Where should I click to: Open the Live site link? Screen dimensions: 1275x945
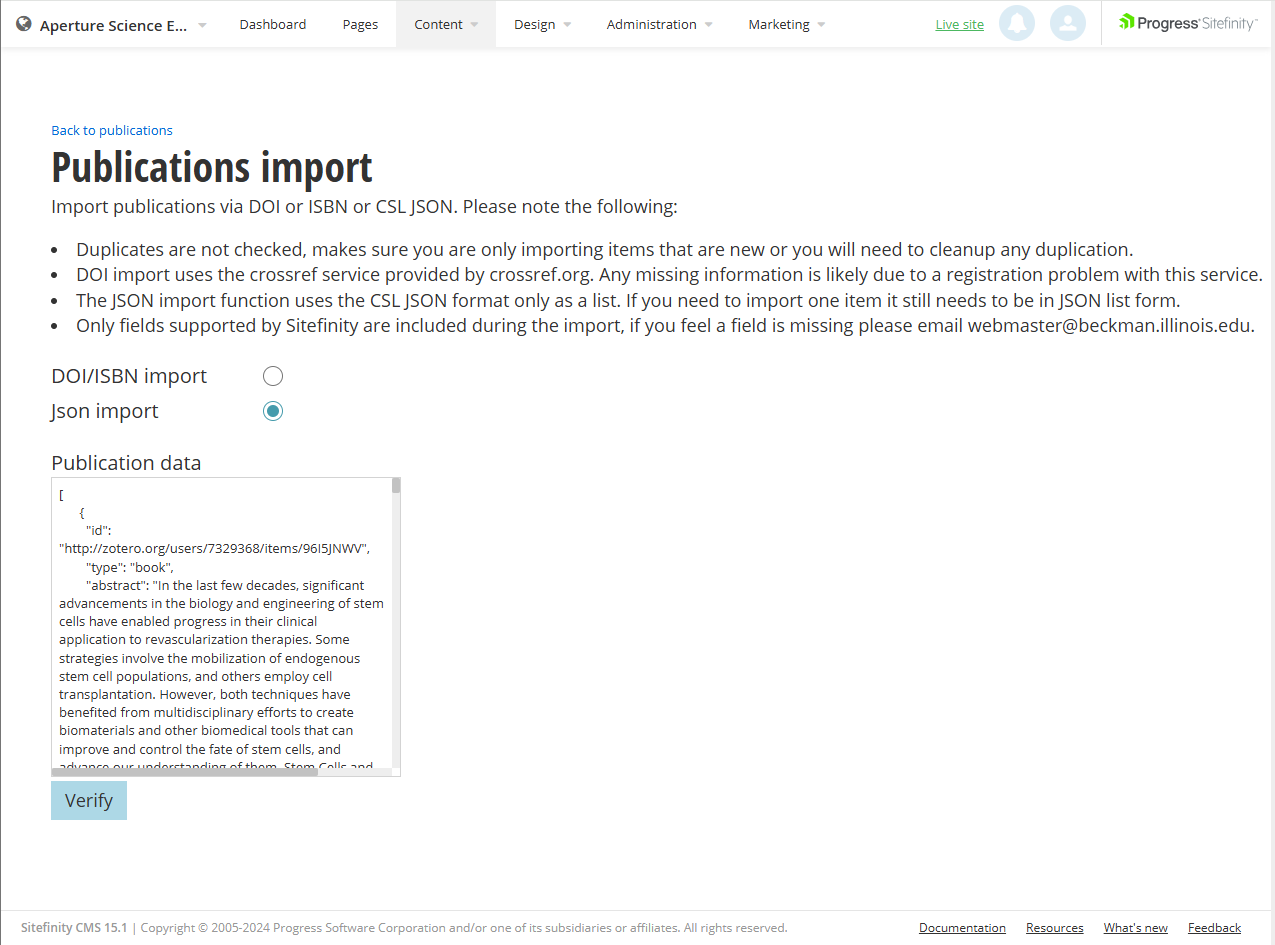click(x=959, y=24)
